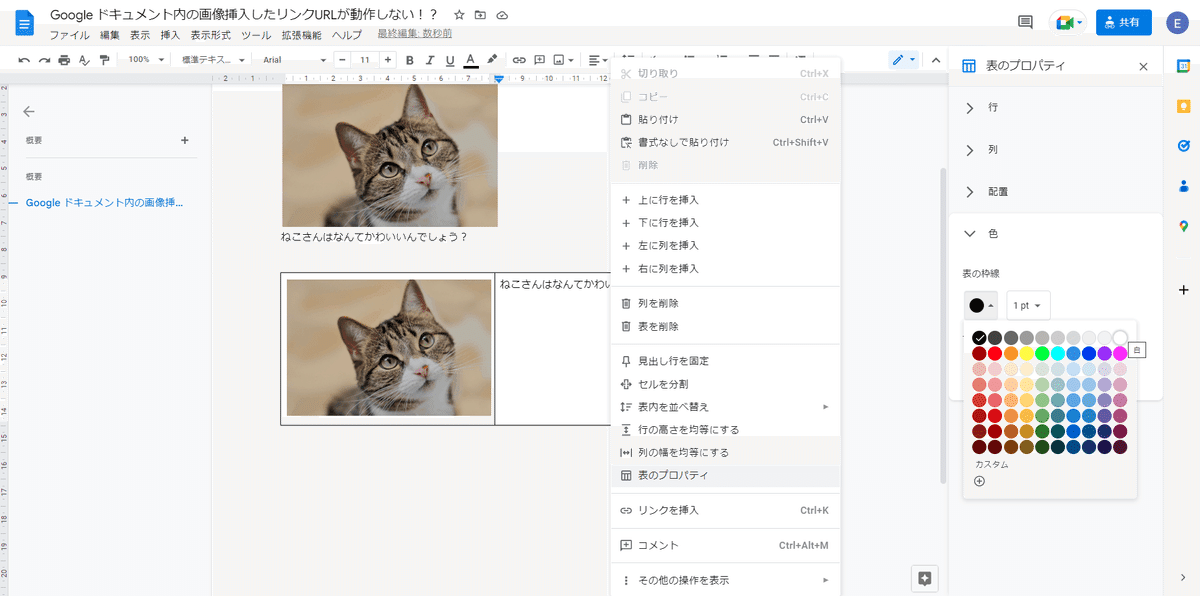Click the cat photo in the table cell
1200x596 pixels.
[388, 347]
